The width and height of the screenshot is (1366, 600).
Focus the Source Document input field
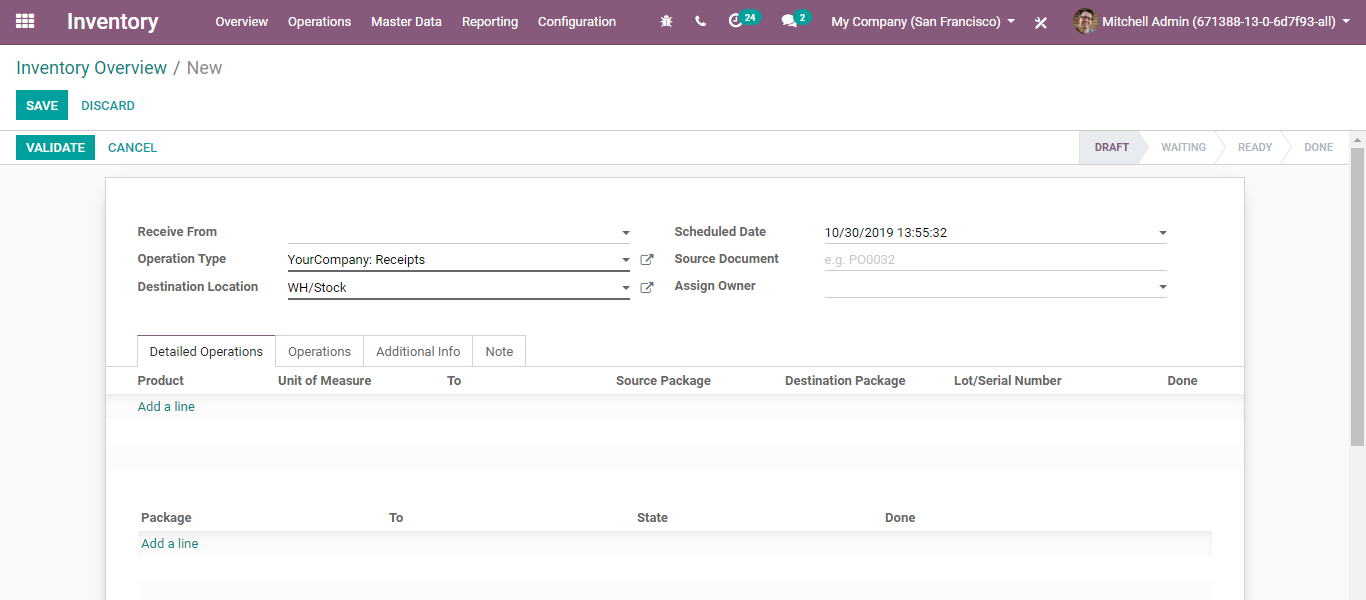coord(995,260)
